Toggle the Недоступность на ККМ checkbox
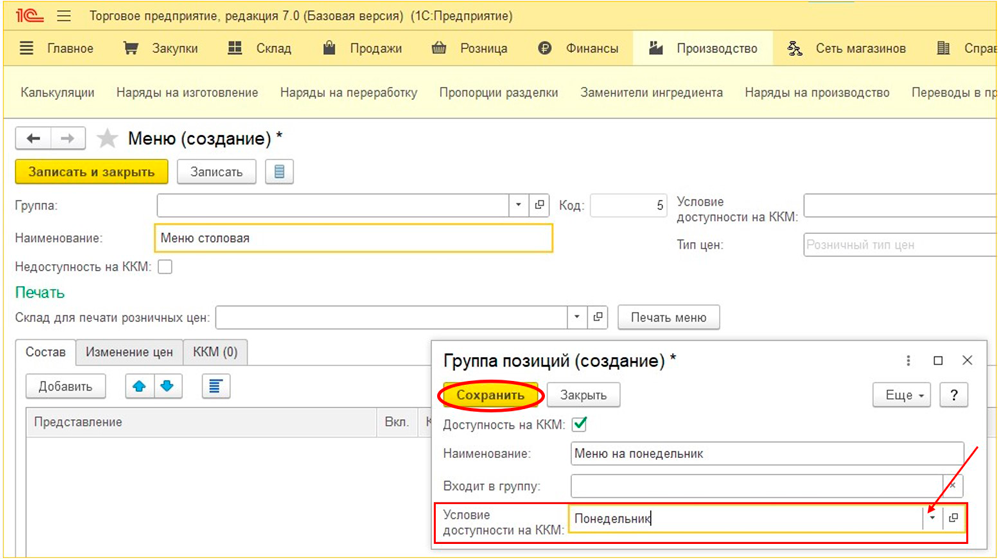Viewport: 1000px width, 559px height. 165,267
